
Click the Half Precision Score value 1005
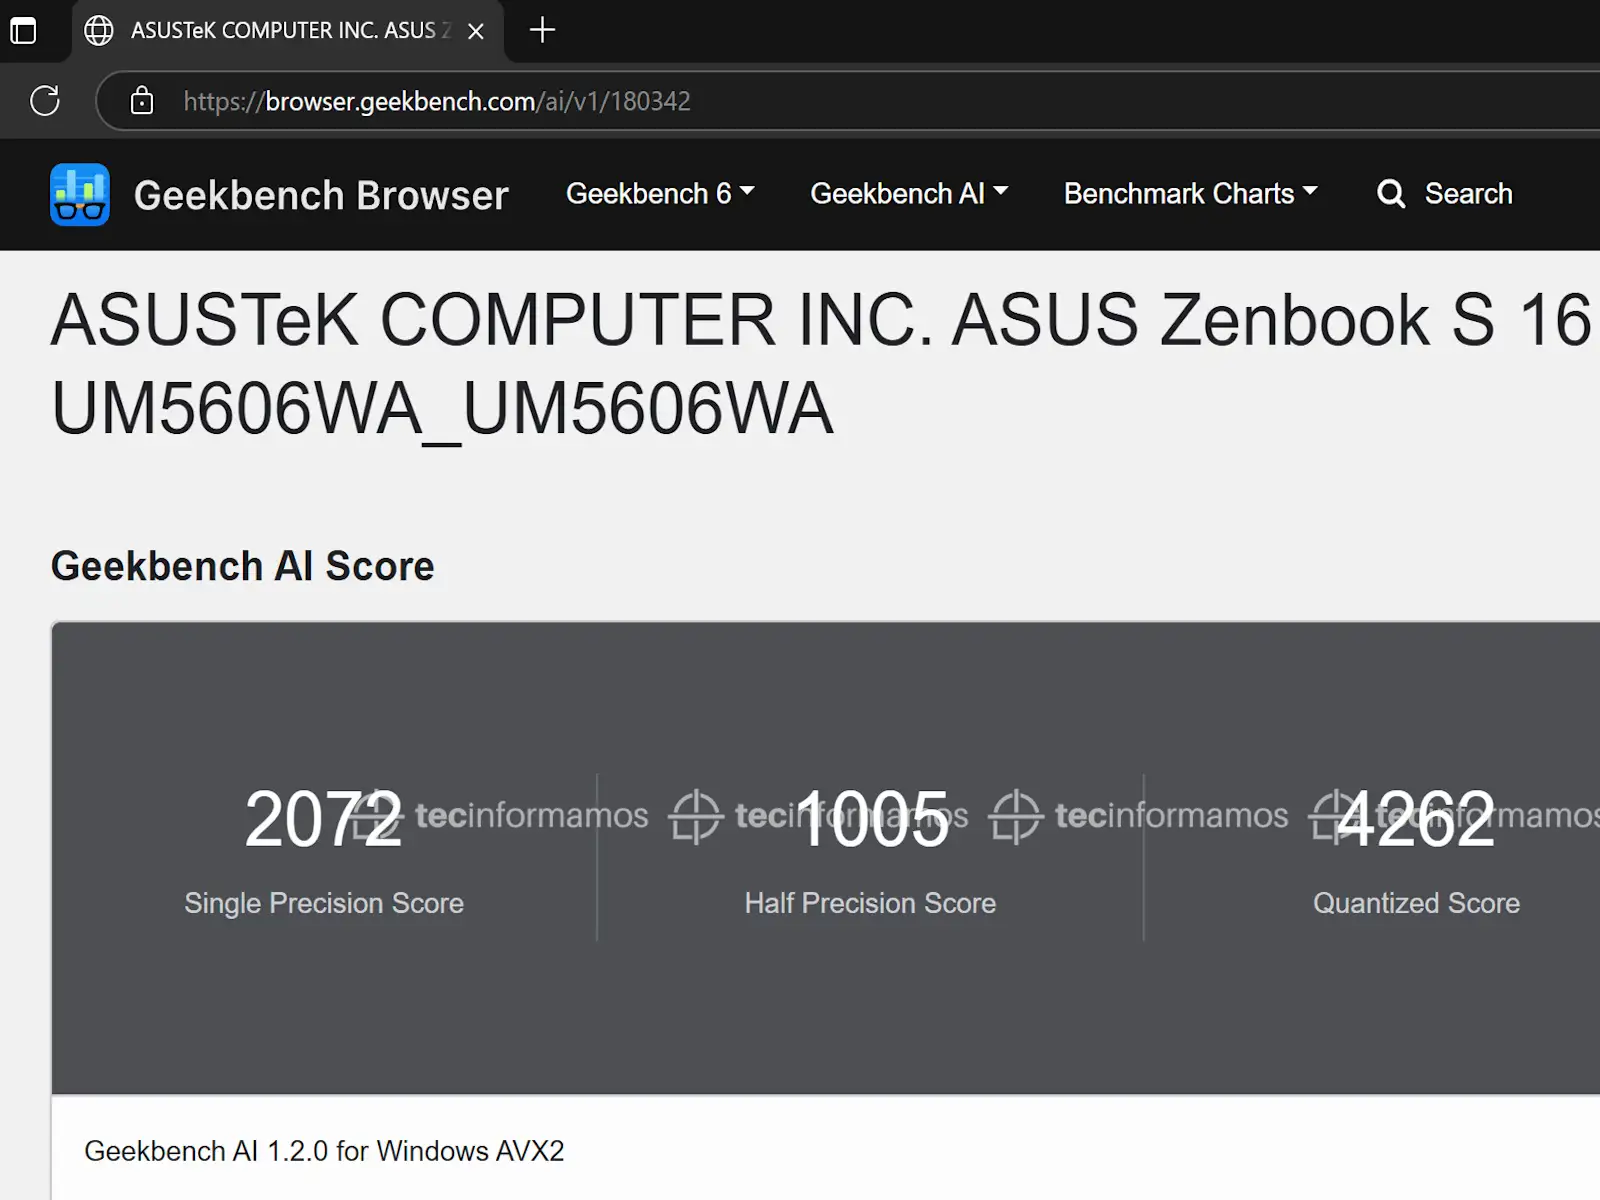(x=871, y=820)
